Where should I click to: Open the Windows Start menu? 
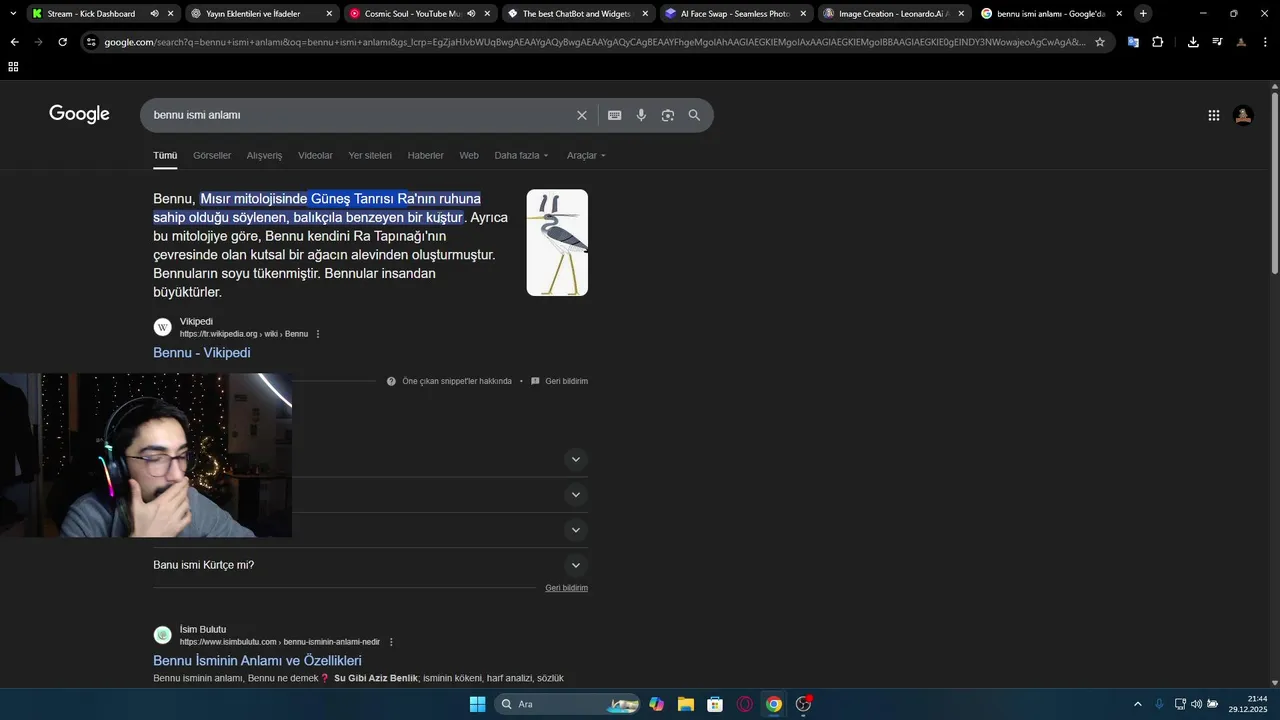(x=477, y=704)
